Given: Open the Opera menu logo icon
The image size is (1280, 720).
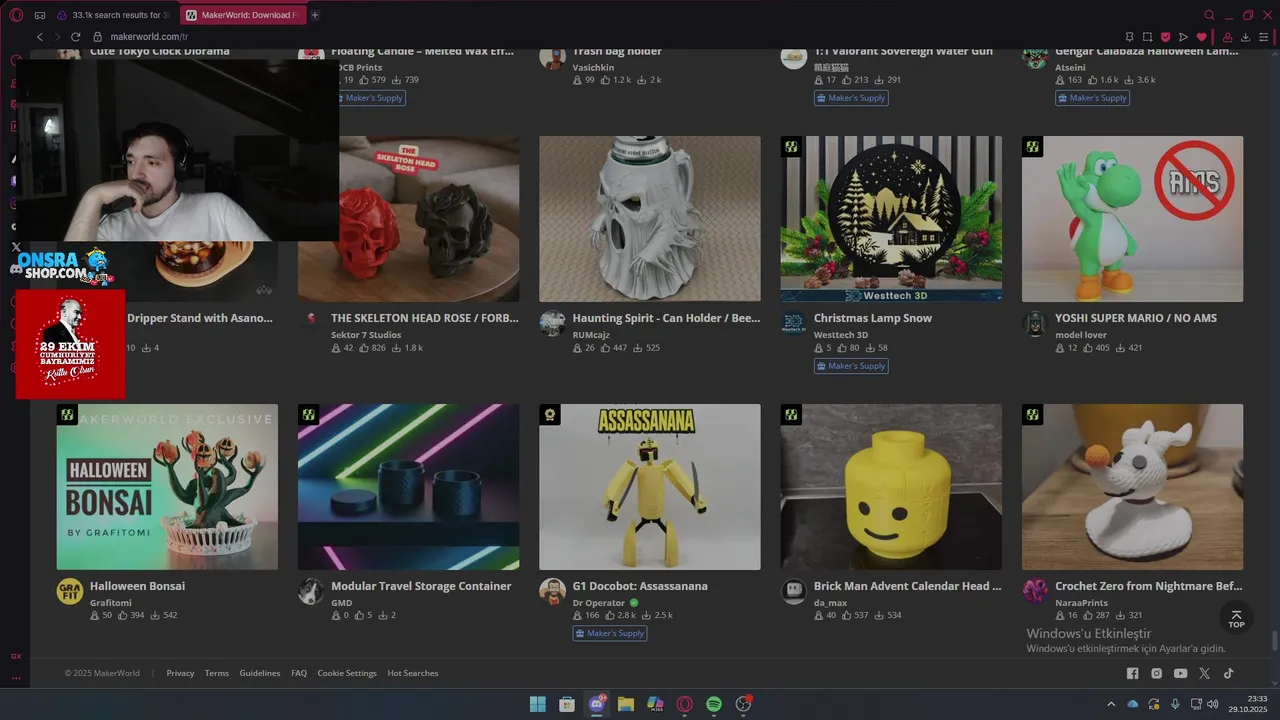Looking at the screenshot, I should [x=16, y=15].
